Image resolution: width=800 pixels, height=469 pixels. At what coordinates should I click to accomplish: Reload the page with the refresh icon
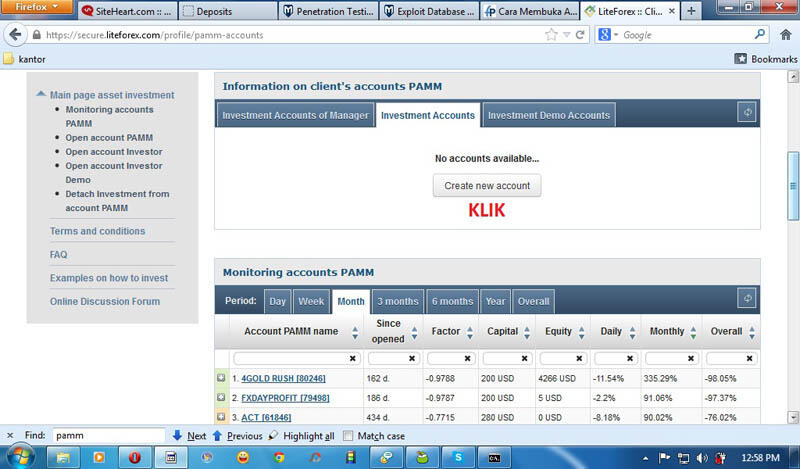click(580, 35)
